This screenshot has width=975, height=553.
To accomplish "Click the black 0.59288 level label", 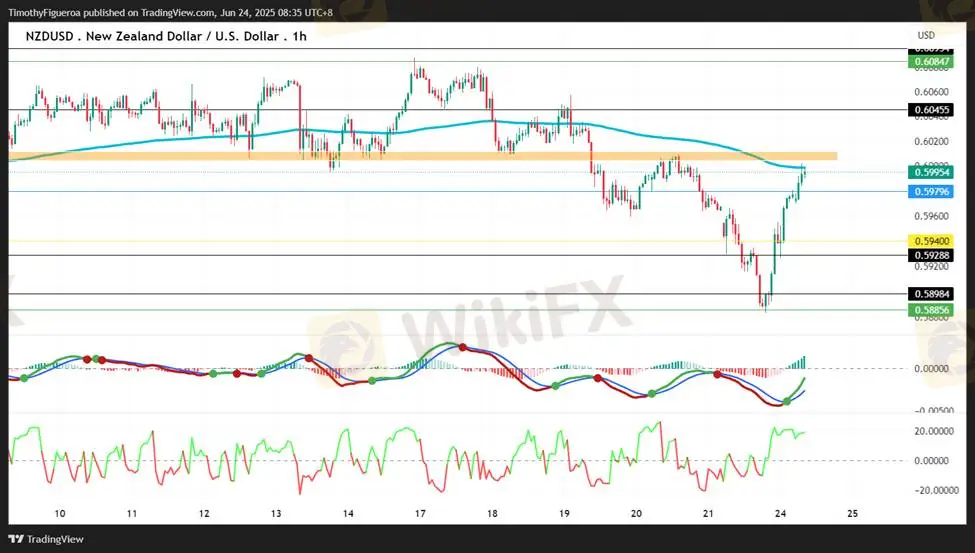I will (x=930, y=255).
